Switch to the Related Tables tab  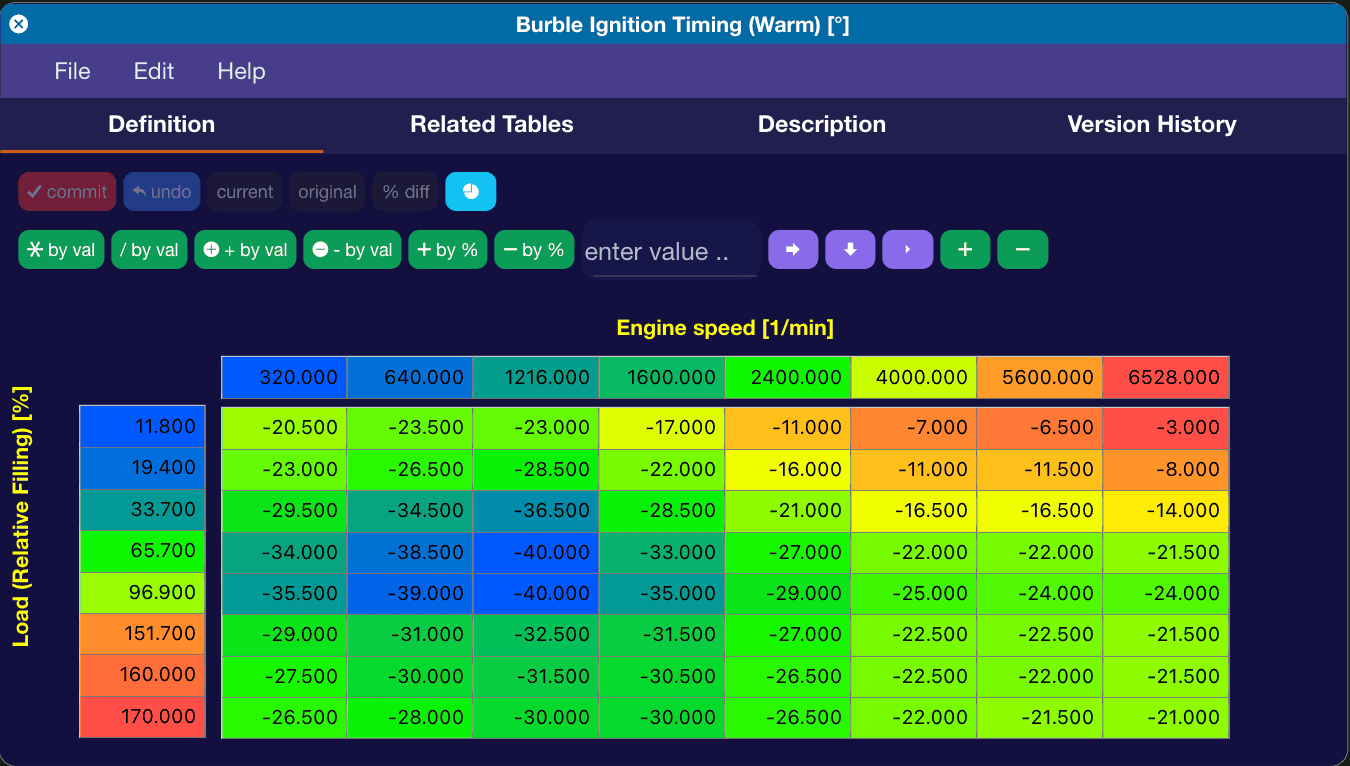coord(492,125)
